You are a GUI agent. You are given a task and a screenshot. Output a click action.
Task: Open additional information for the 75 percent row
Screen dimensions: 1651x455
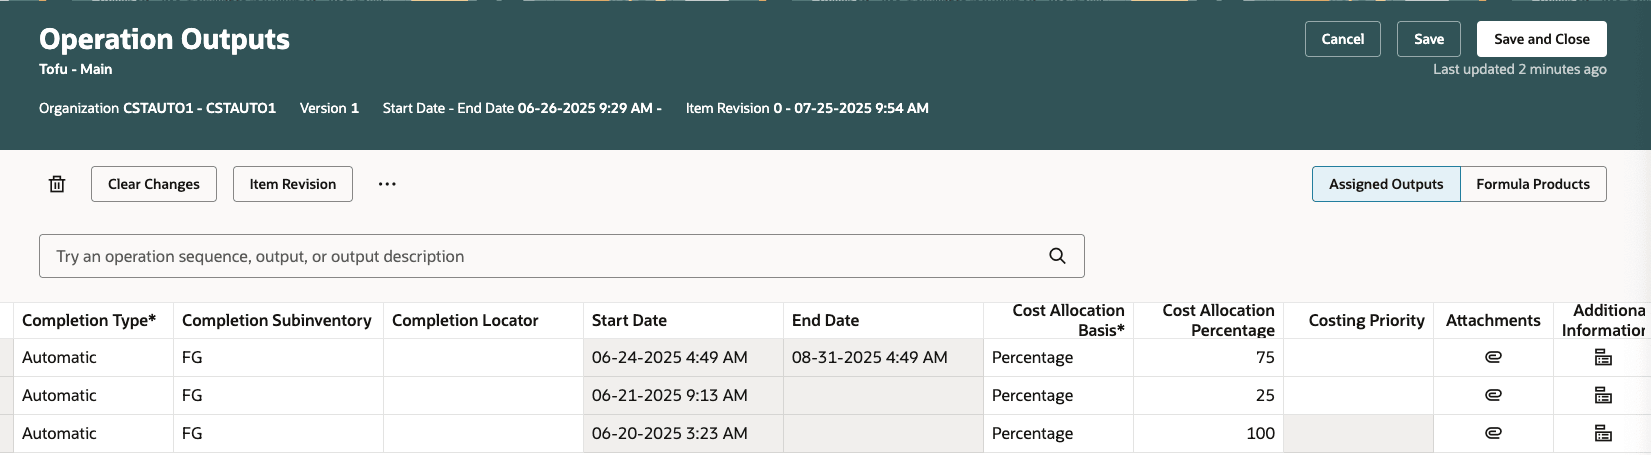1602,357
